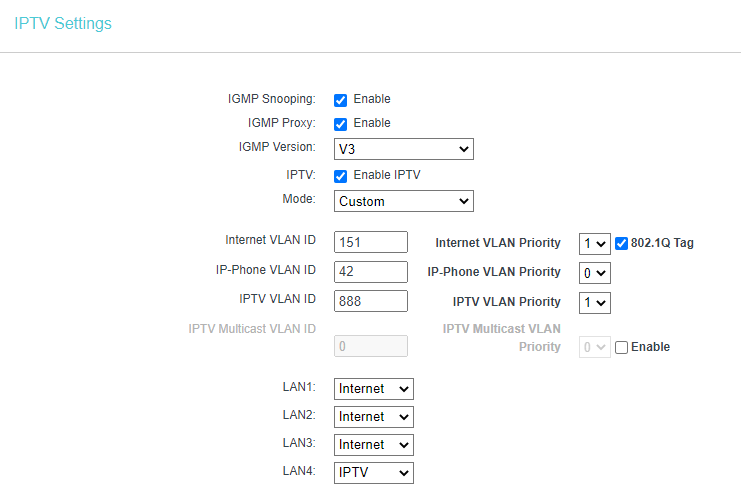Open the LAN2 port mode dropdown

click(x=374, y=416)
